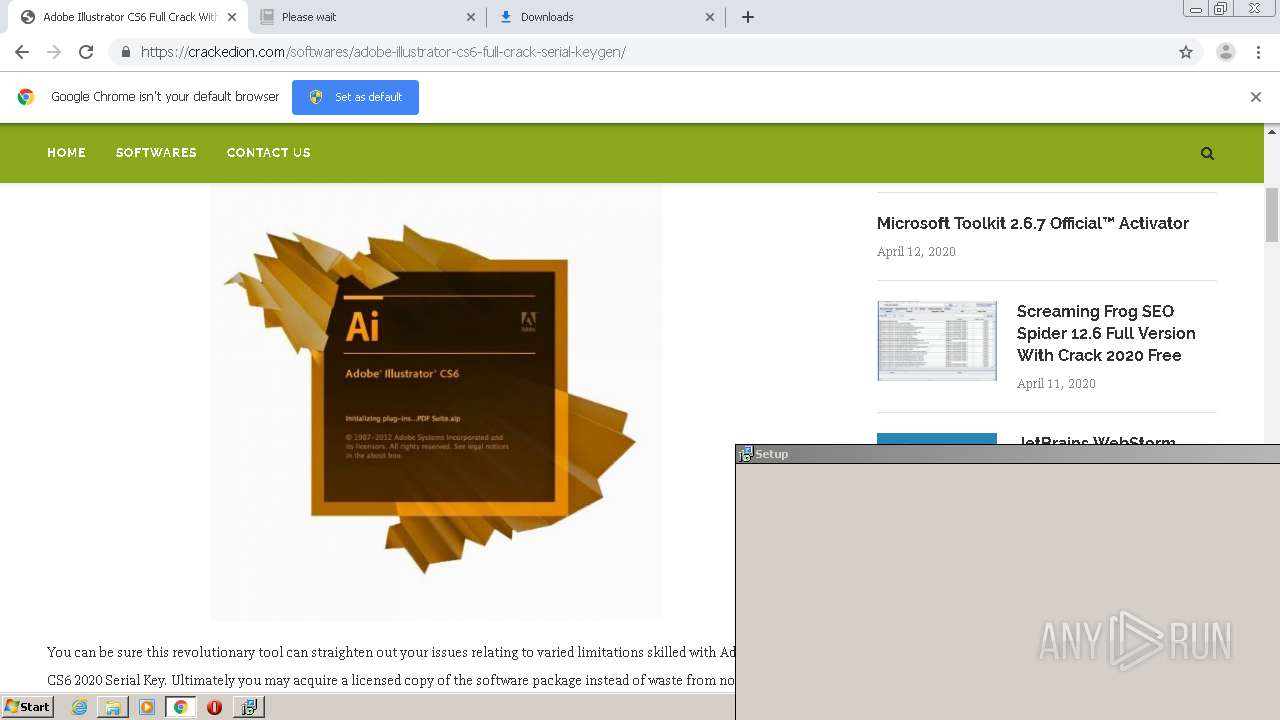
Task: Open the website search magnifier icon
Action: tap(1207, 153)
